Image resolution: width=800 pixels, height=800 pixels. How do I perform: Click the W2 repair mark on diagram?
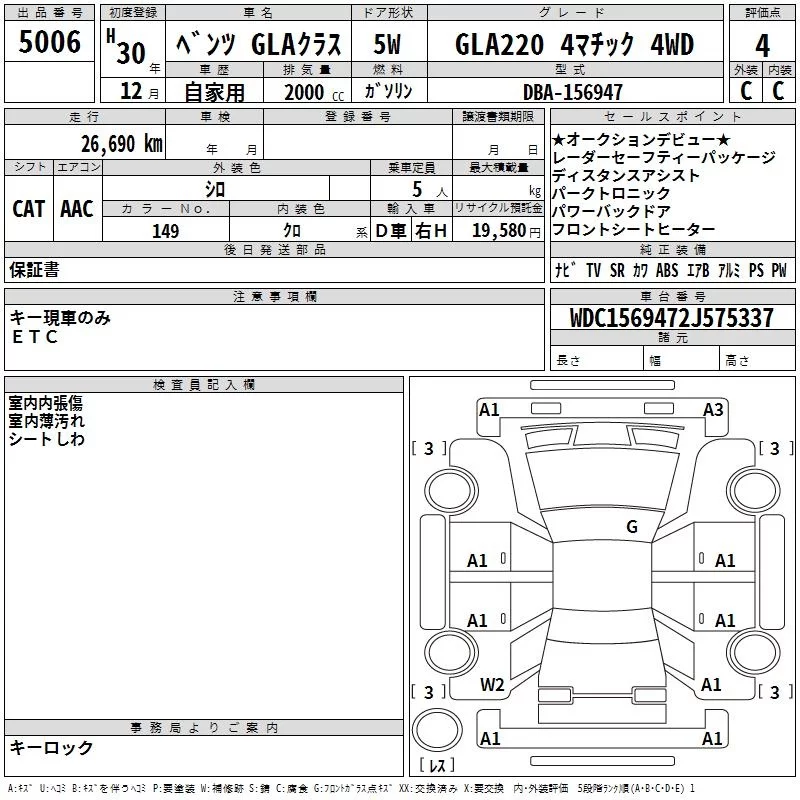492,685
